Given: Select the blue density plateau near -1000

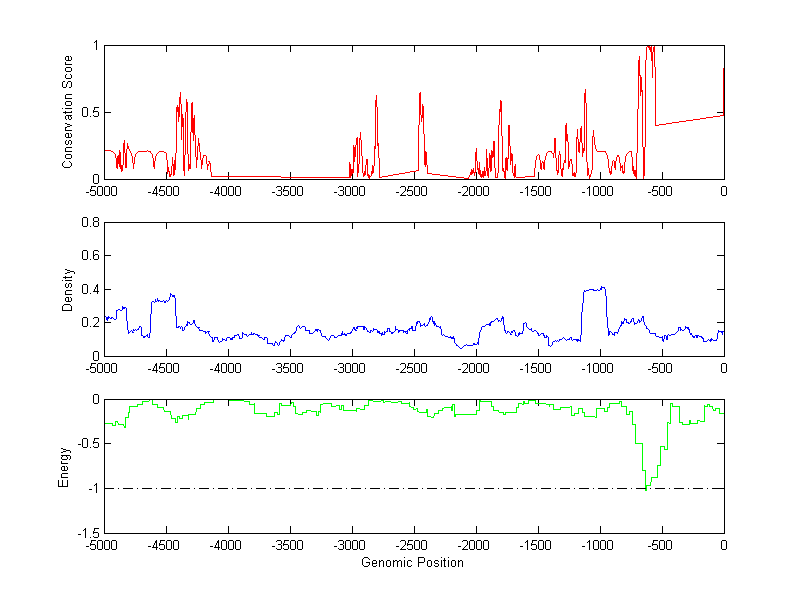Looking at the screenshot, I should [594, 289].
